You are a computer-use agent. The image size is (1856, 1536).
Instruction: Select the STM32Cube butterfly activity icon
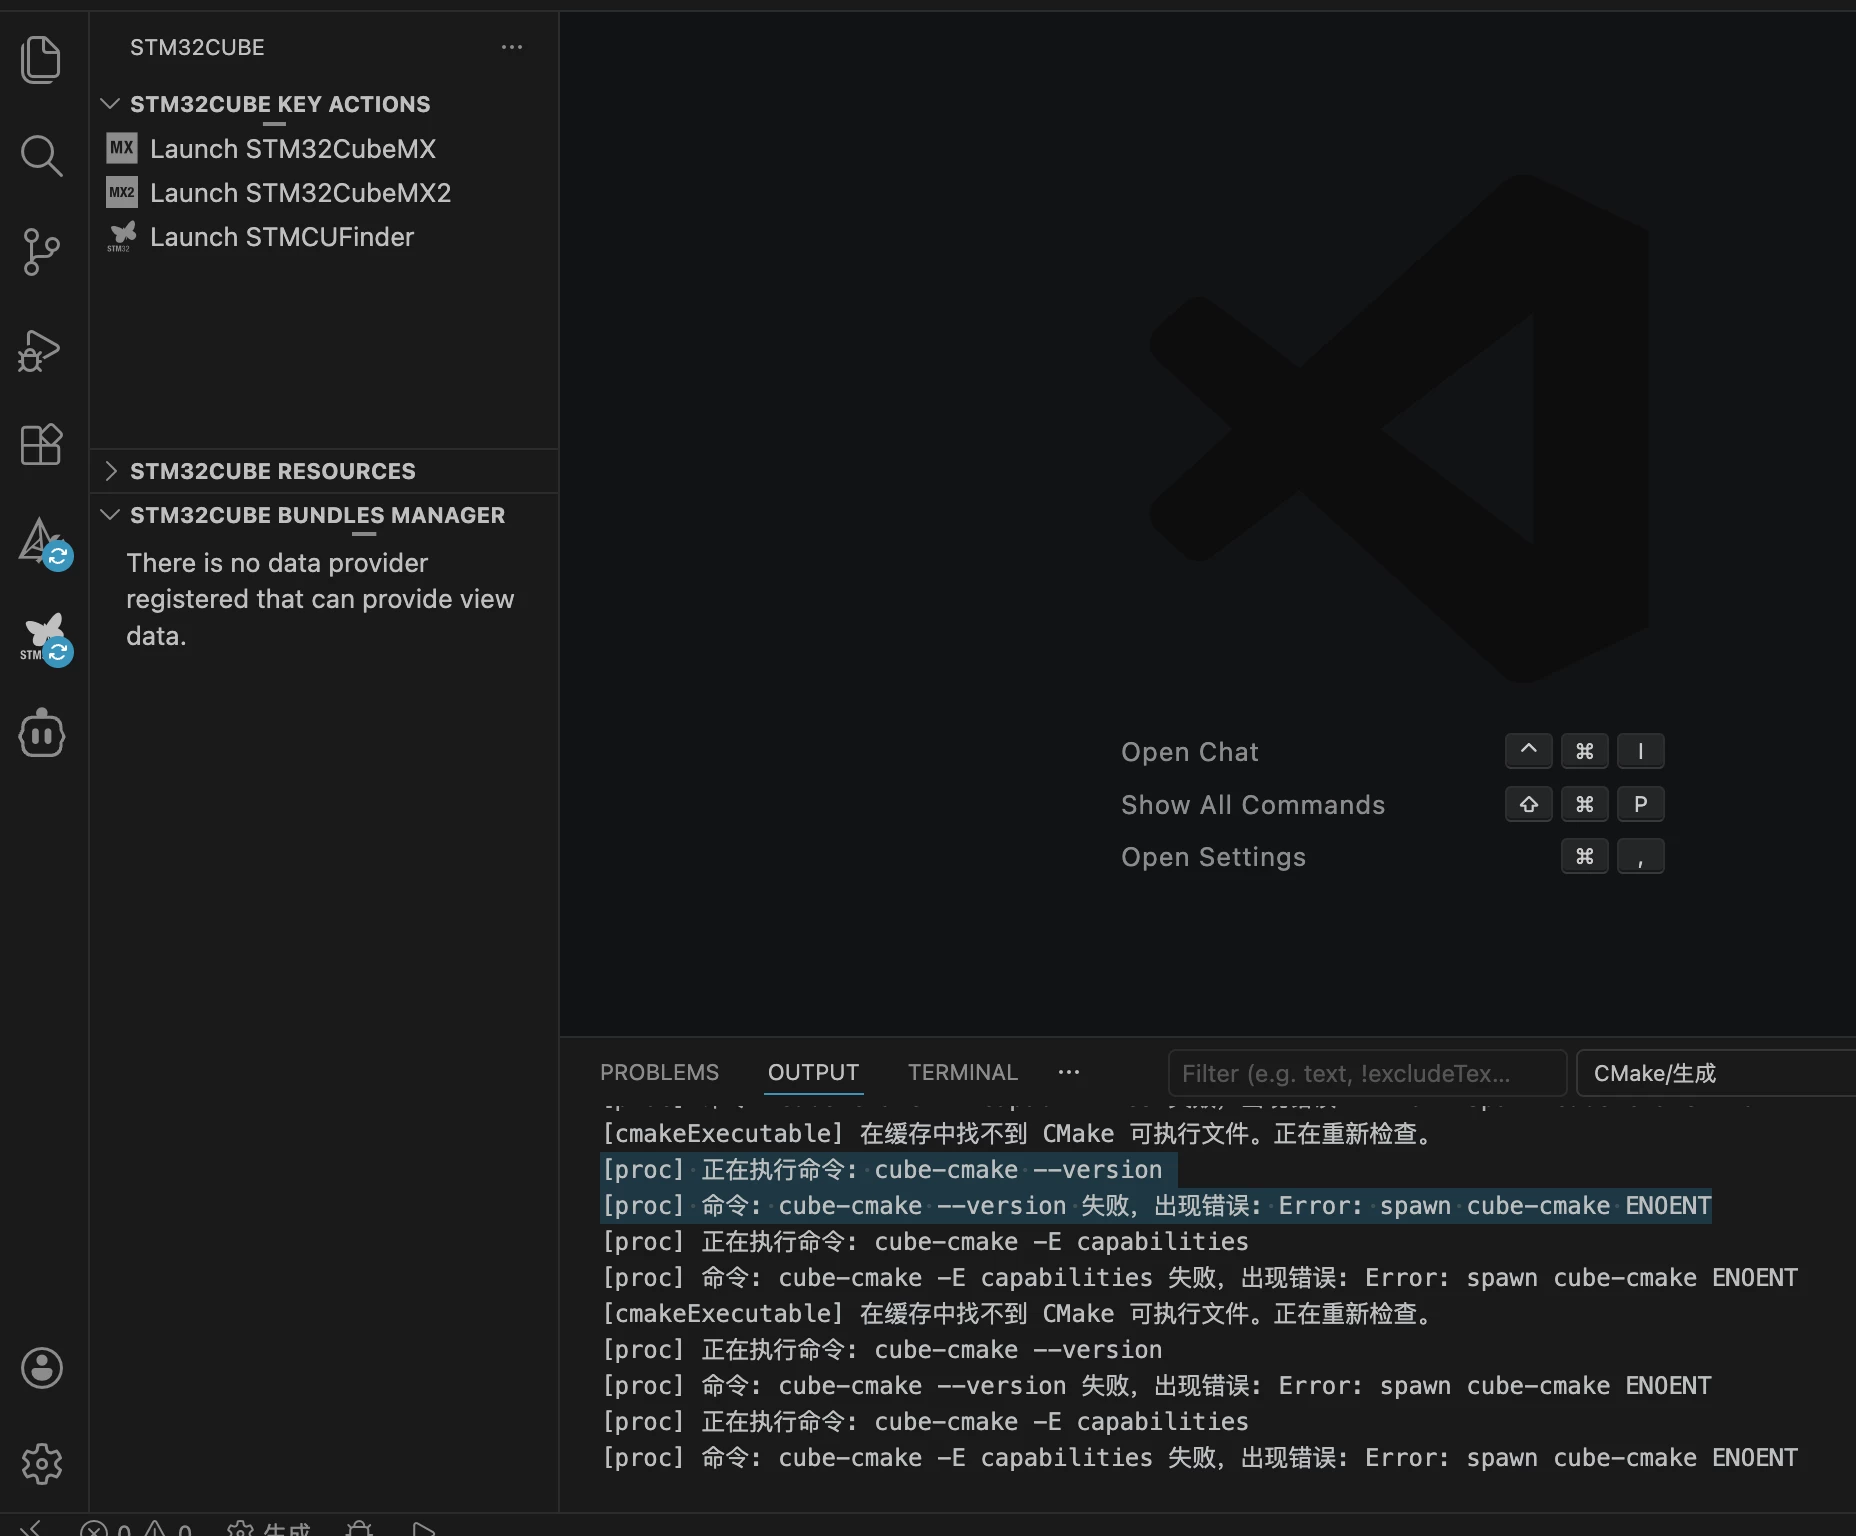(44, 639)
